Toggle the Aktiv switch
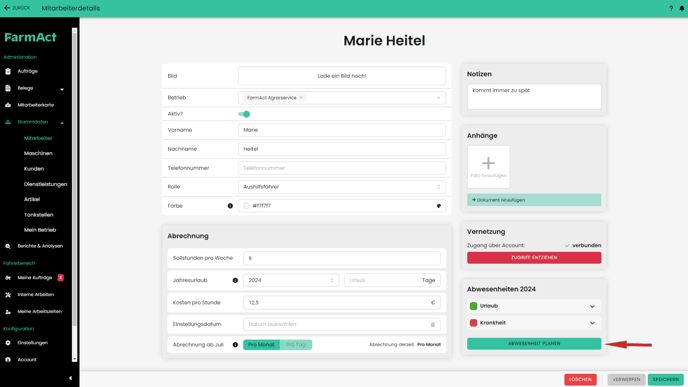The width and height of the screenshot is (688, 387). coord(244,114)
